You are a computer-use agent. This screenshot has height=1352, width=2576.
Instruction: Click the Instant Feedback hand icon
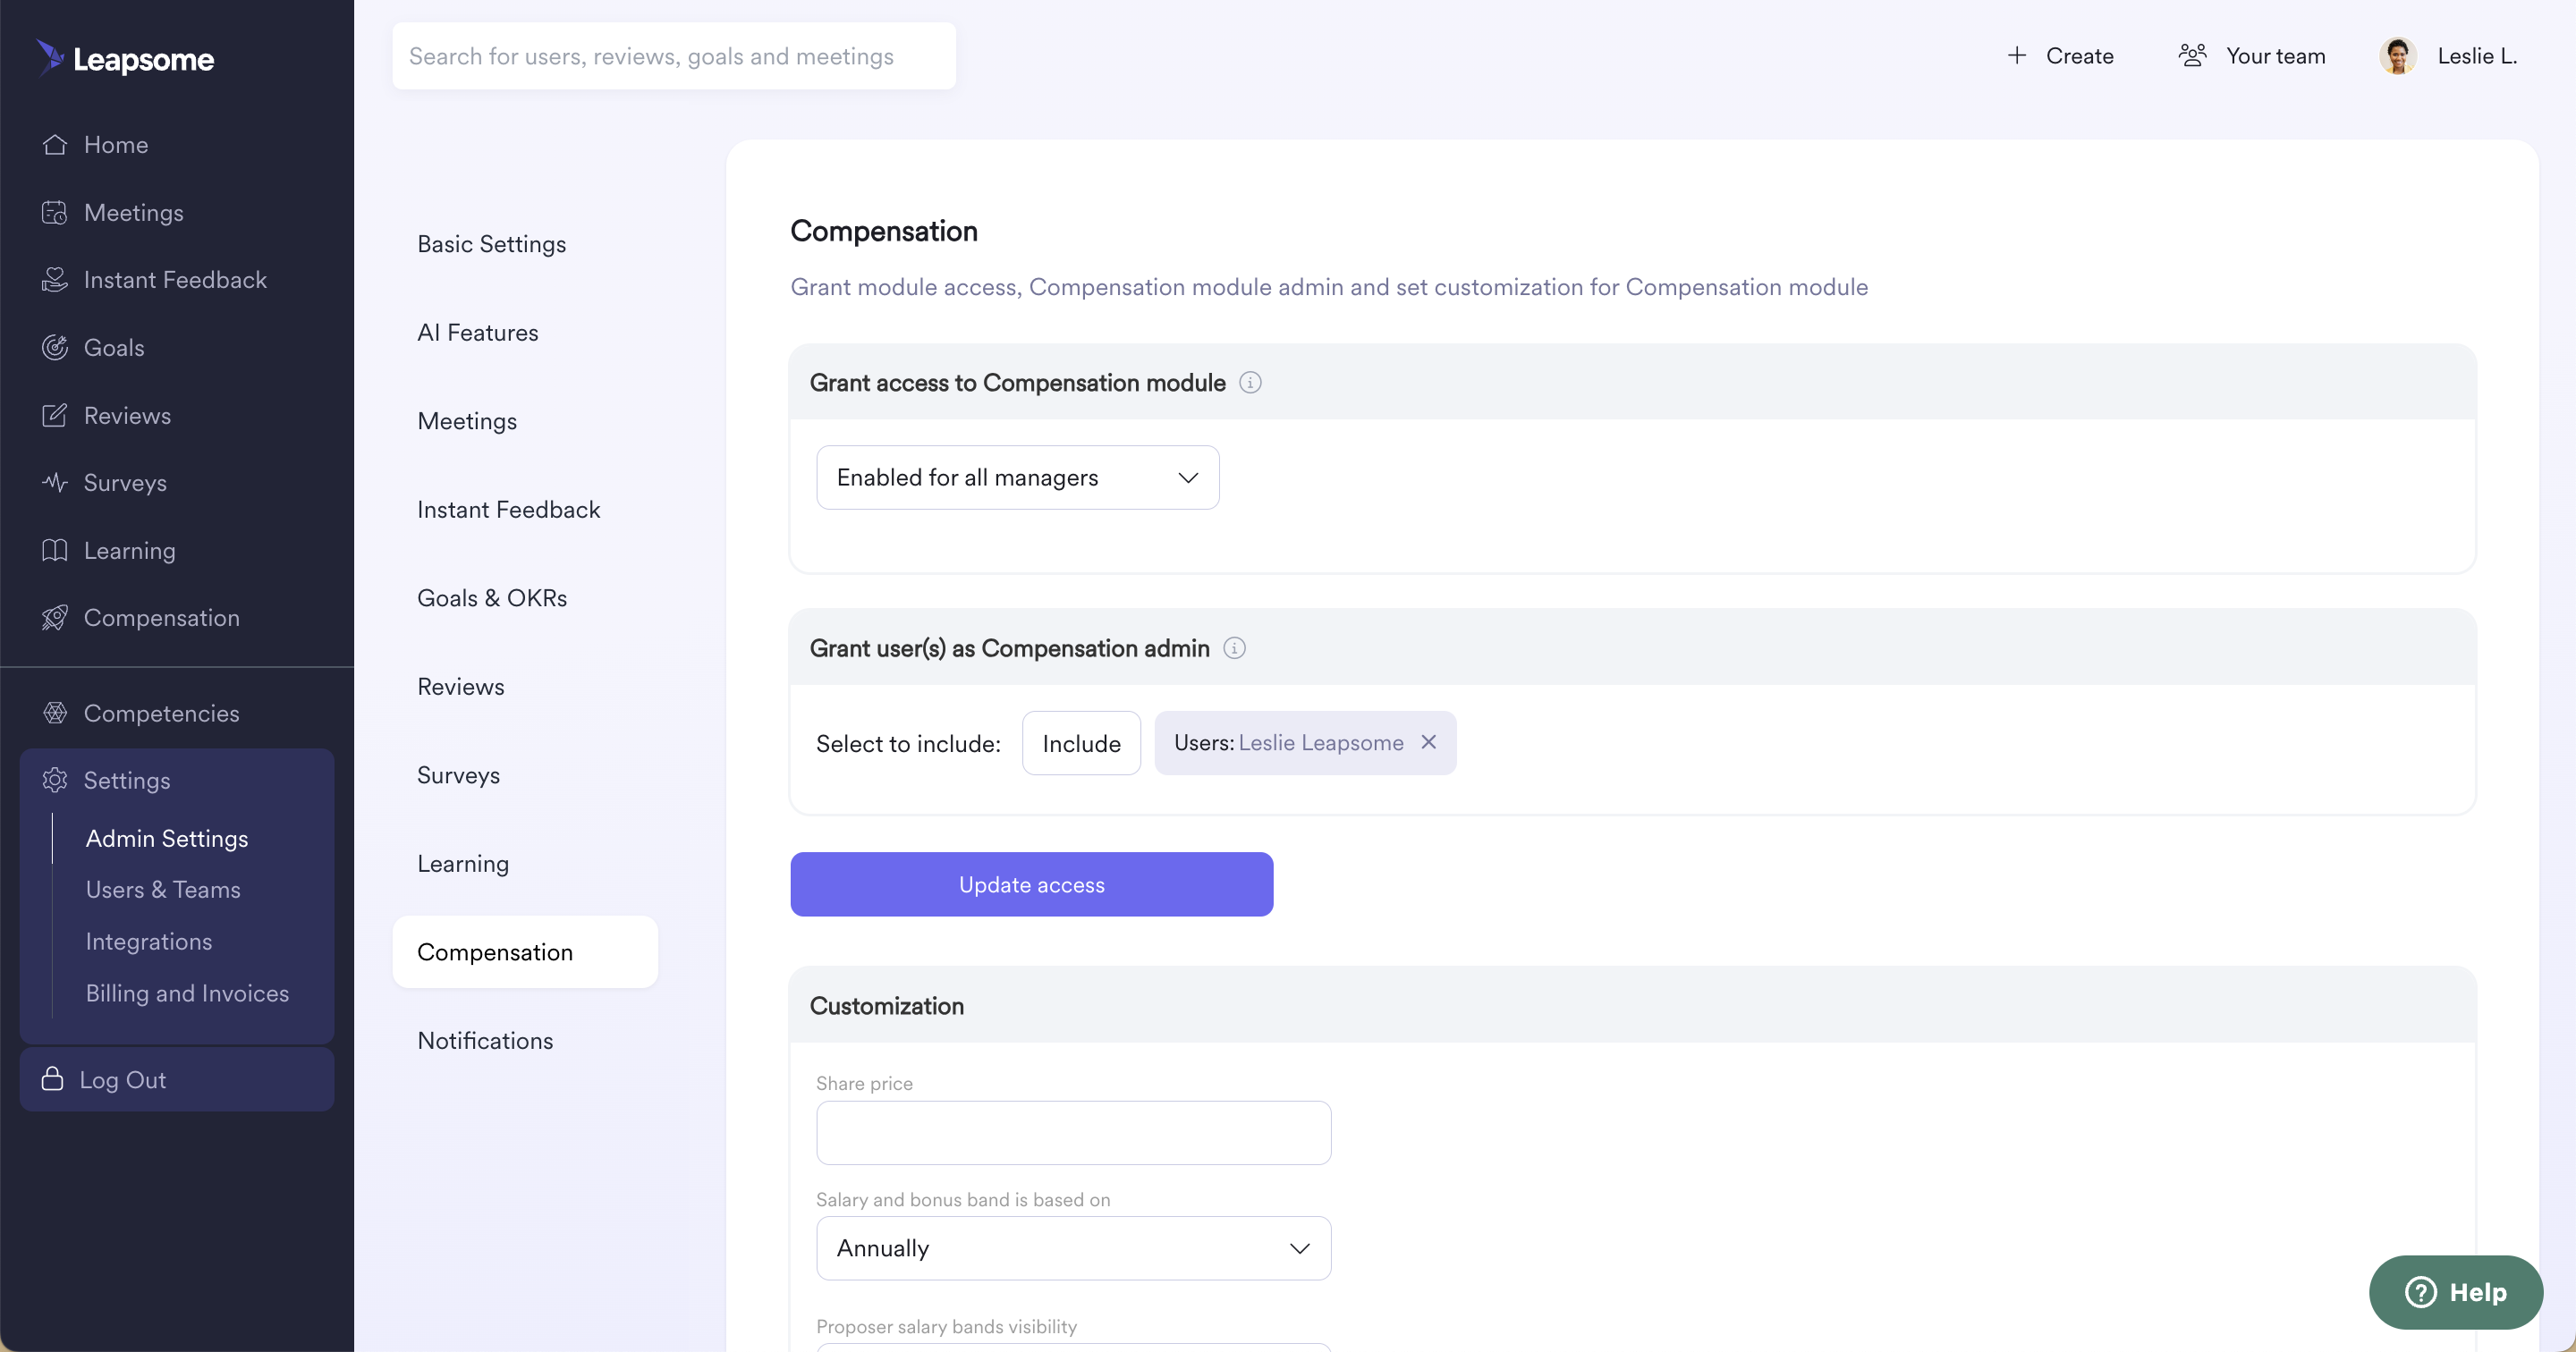(55, 280)
